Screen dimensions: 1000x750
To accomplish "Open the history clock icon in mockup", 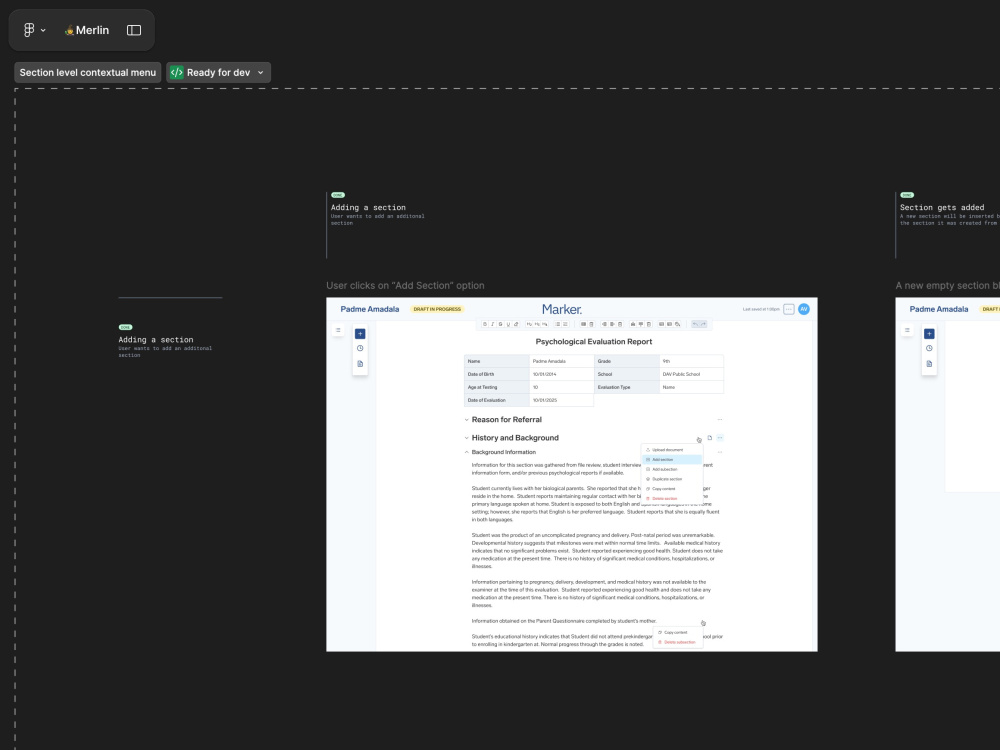I will [360, 348].
